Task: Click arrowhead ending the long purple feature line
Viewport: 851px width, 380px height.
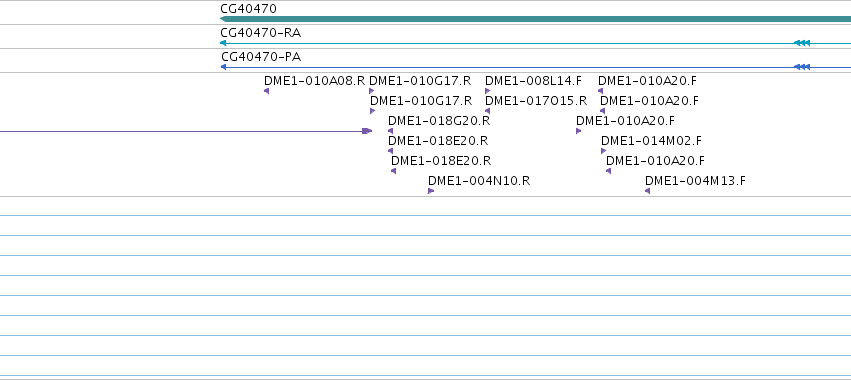Action: 367,131
